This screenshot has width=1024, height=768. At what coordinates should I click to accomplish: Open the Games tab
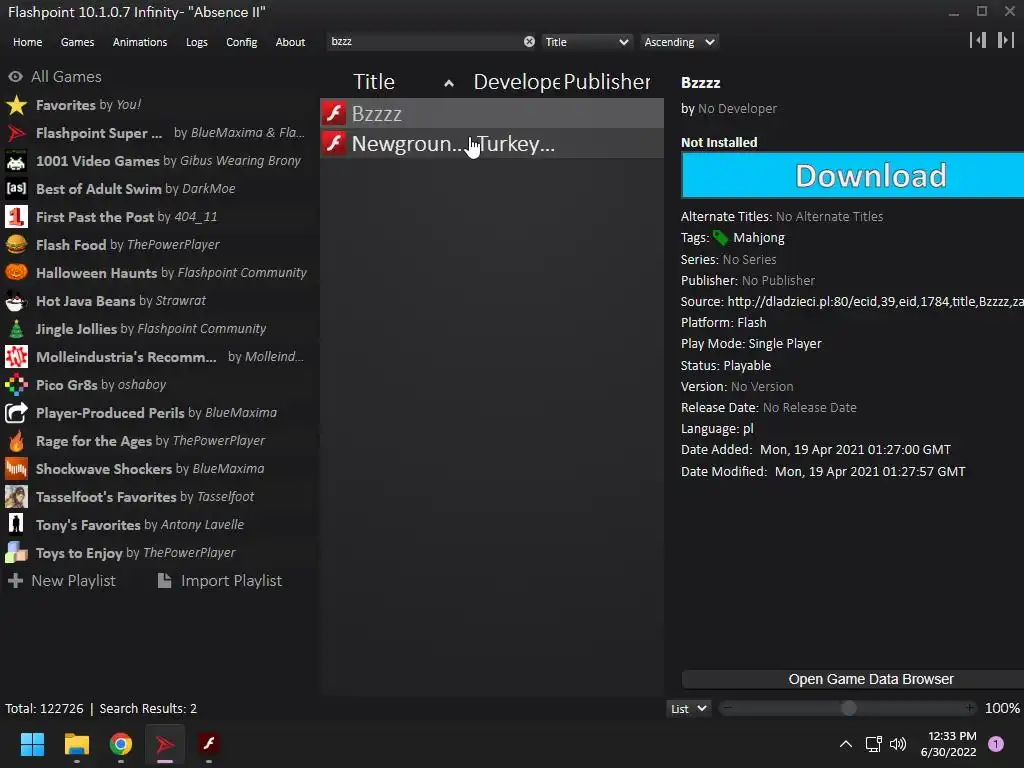(x=77, y=42)
